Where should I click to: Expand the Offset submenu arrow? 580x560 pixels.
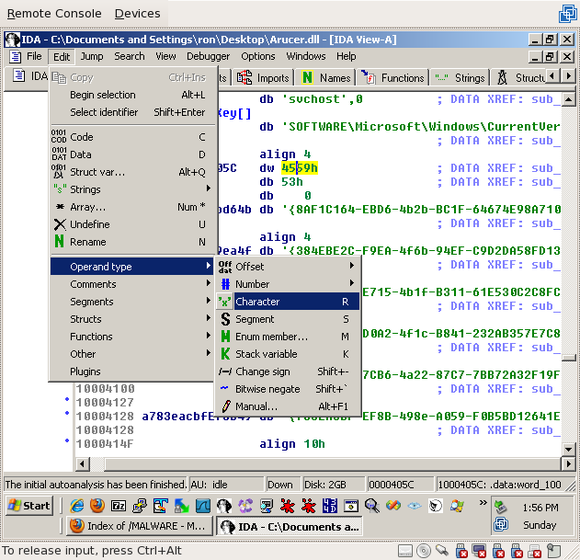pyautogui.click(x=351, y=266)
